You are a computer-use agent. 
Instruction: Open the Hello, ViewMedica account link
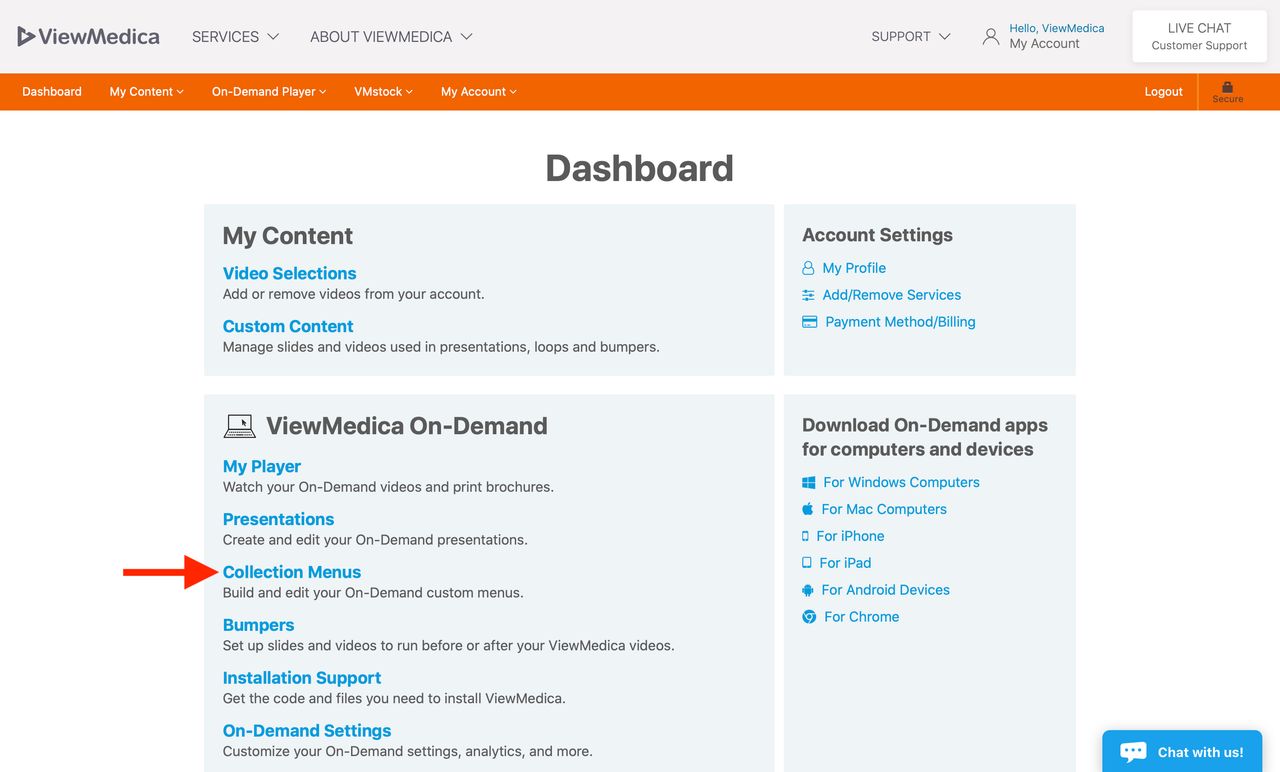(1057, 28)
